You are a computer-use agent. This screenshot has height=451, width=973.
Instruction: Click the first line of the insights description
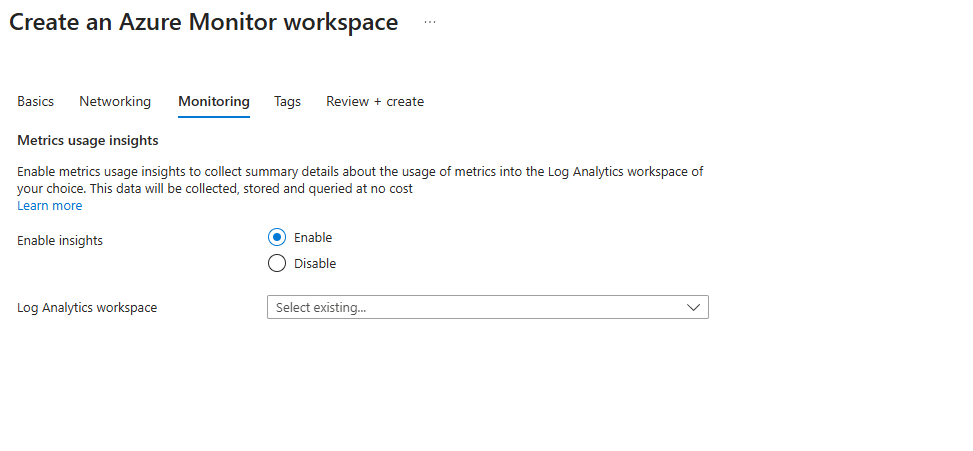pos(360,172)
